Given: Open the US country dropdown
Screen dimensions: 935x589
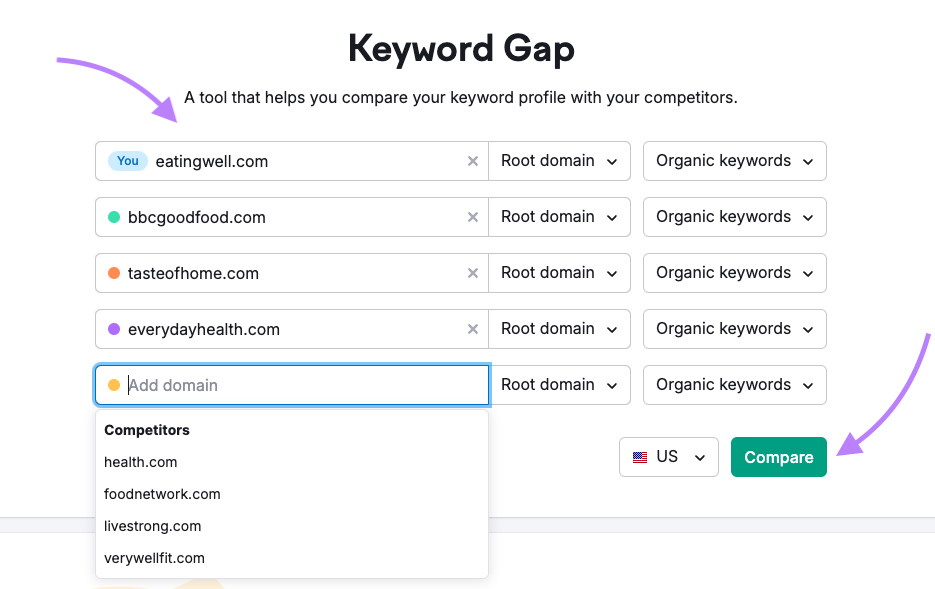Looking at the screenshot, I should point(668,457).
